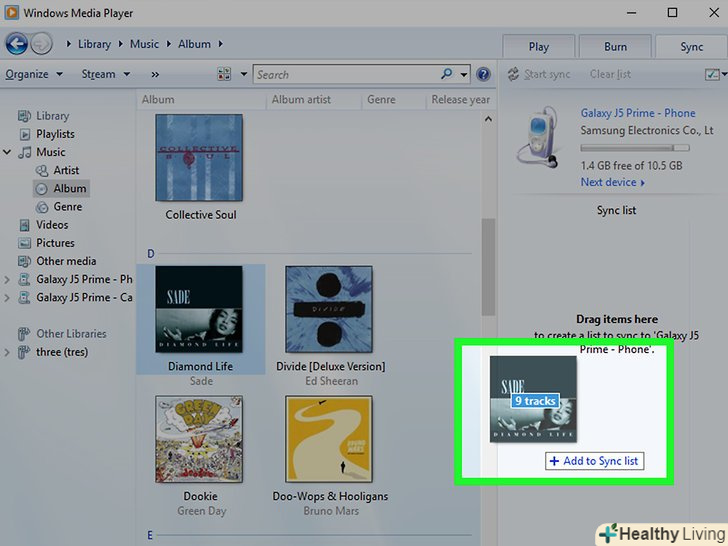
Task: Click the greyed forward navigation arrow
Action: tap(41, 44)
